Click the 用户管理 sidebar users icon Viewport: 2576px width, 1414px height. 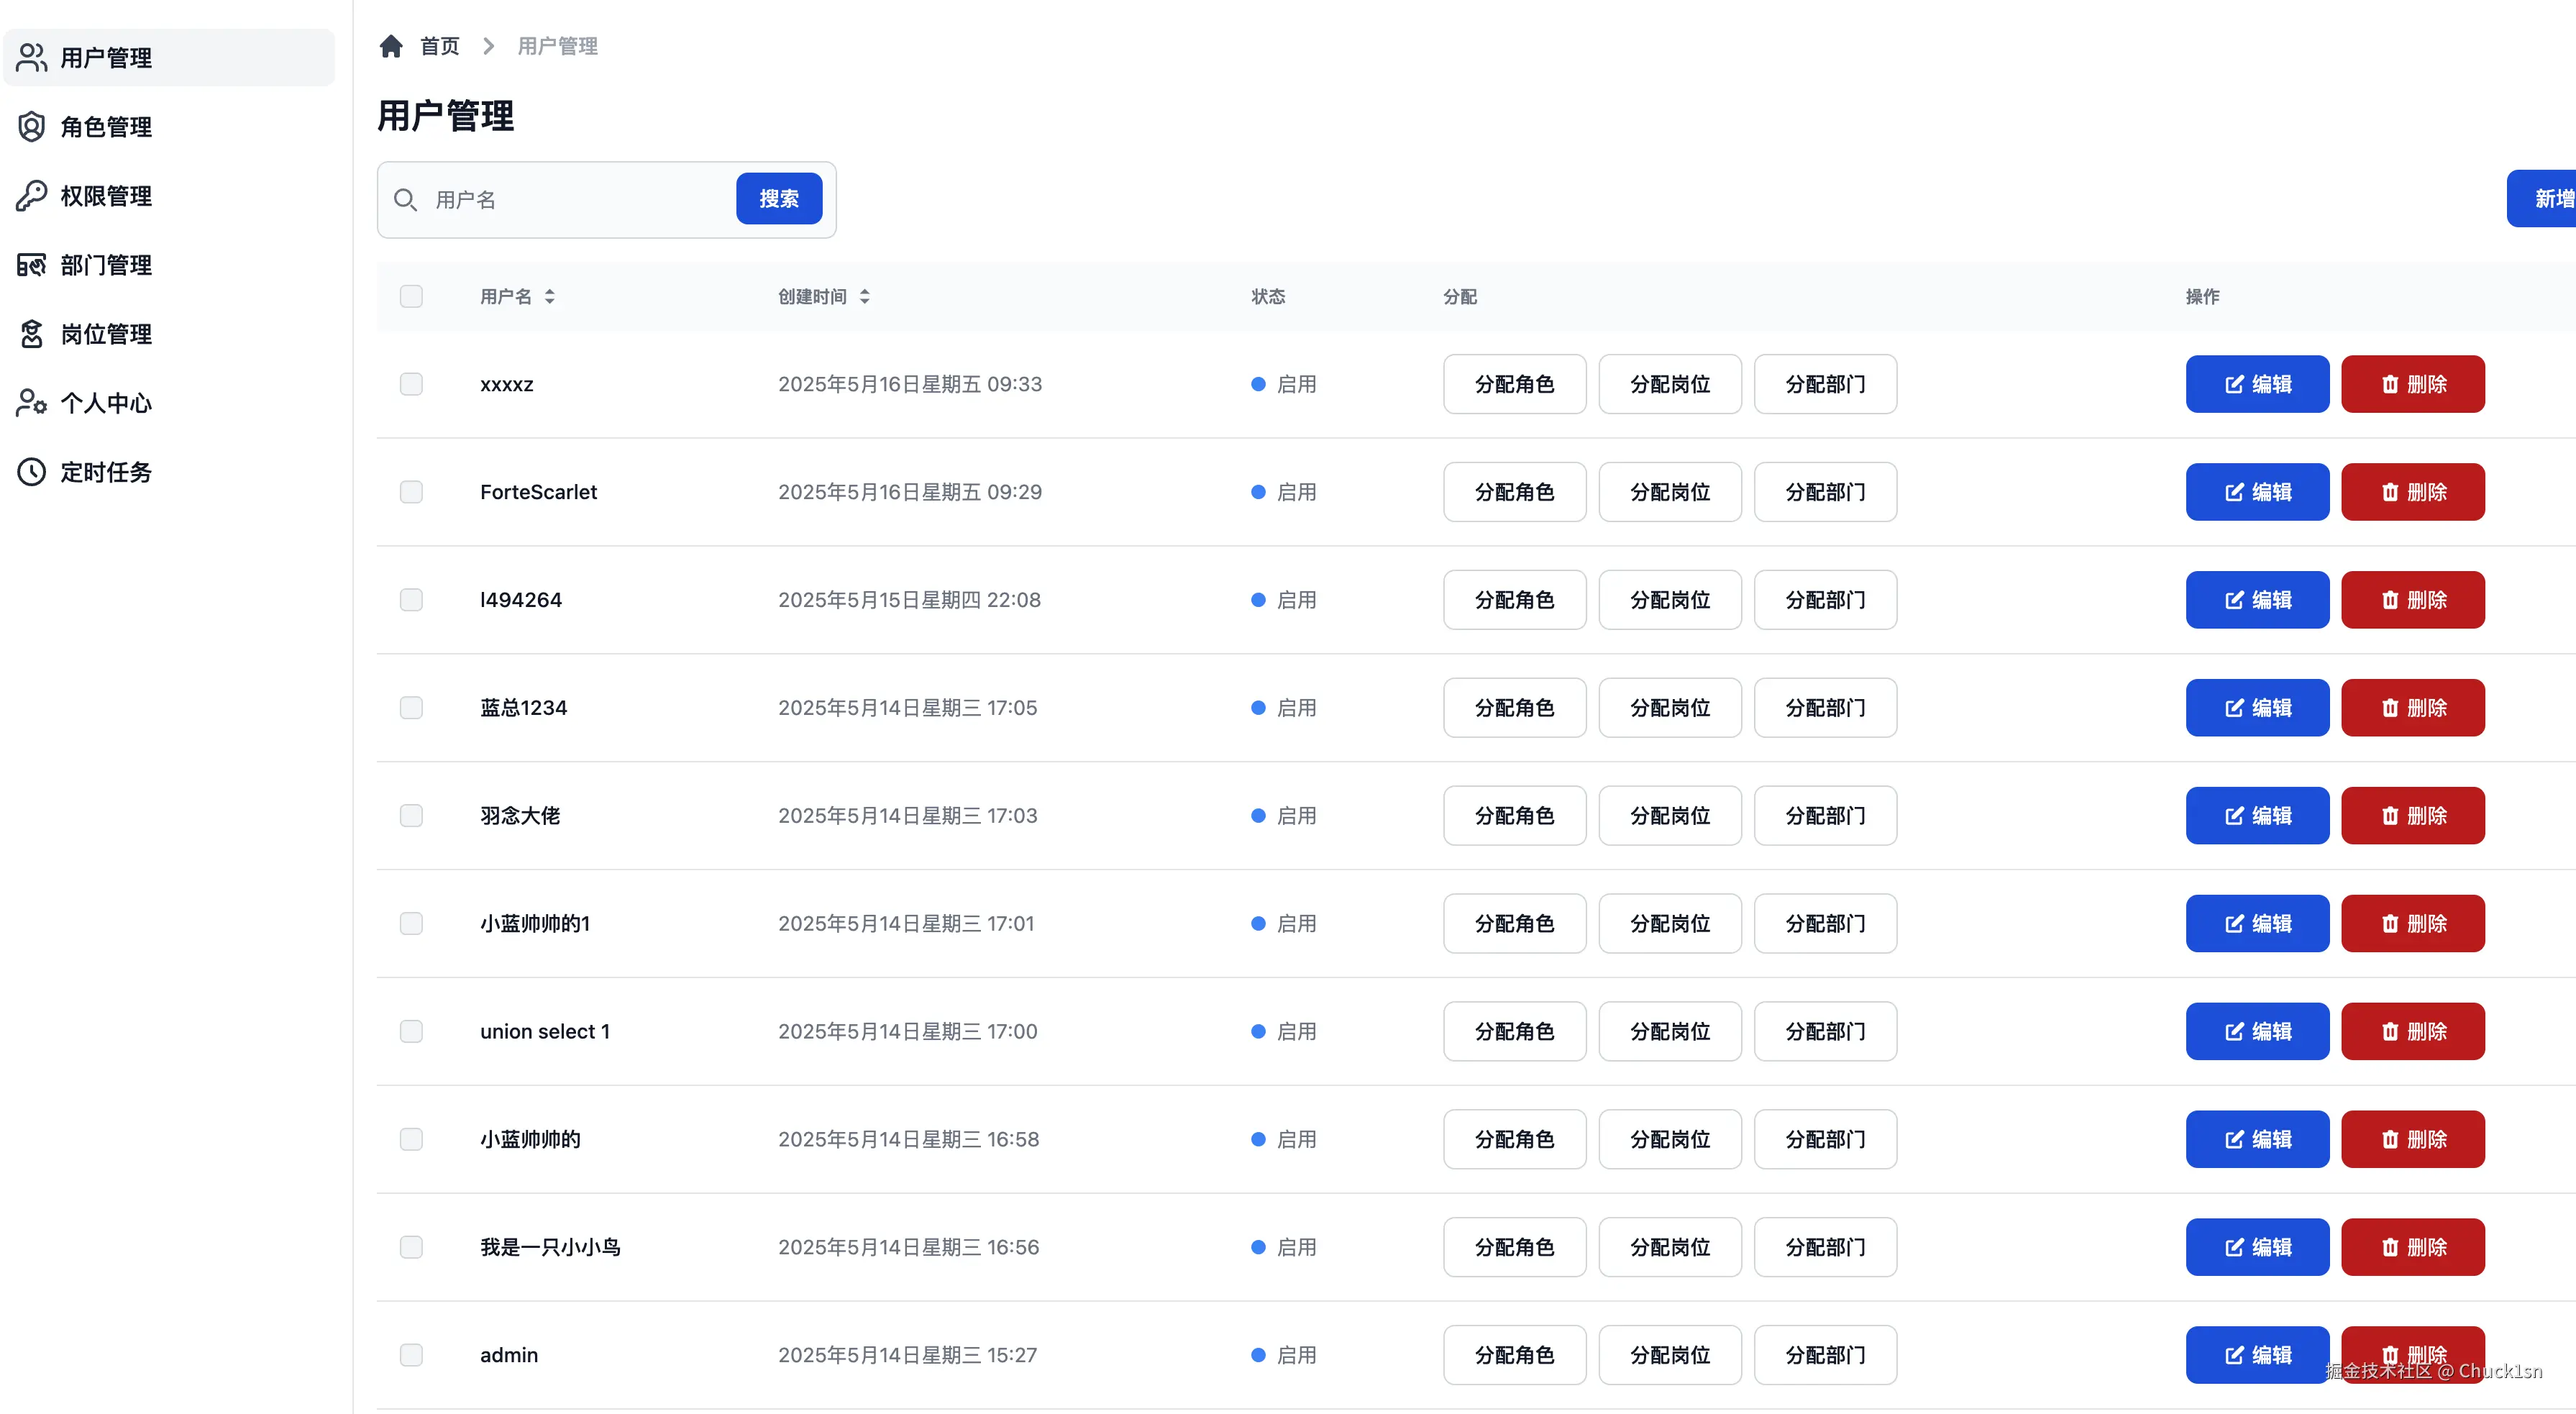tap(31, 58)
